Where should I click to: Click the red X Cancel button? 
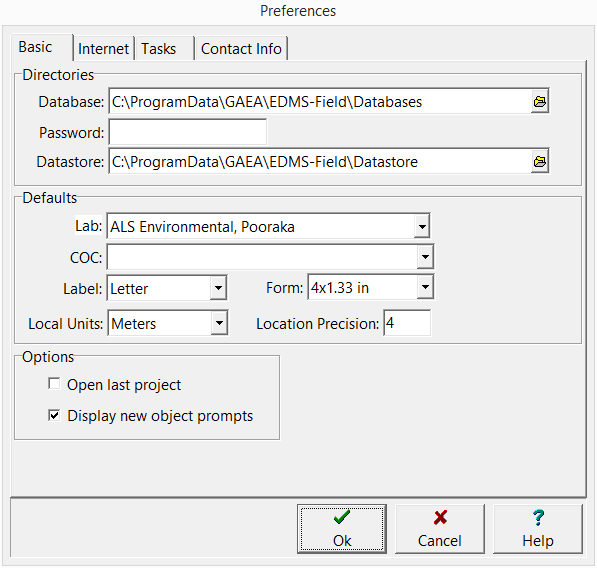(x=440, y=529)
